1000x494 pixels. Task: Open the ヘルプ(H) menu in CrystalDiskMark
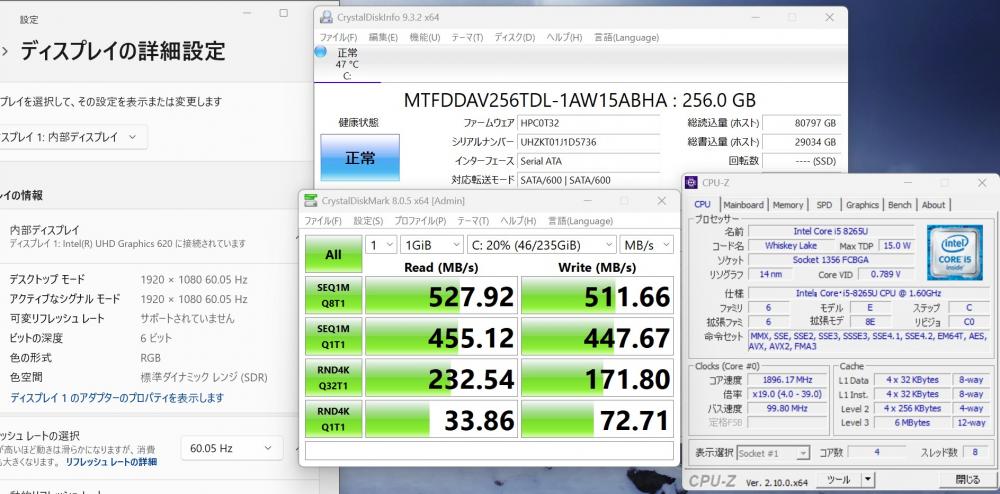518,221
